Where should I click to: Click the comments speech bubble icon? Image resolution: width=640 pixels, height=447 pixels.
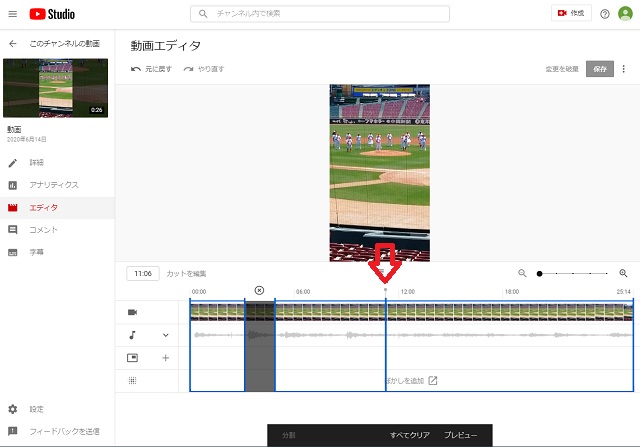pyautogui.click(x=13, y=230)
